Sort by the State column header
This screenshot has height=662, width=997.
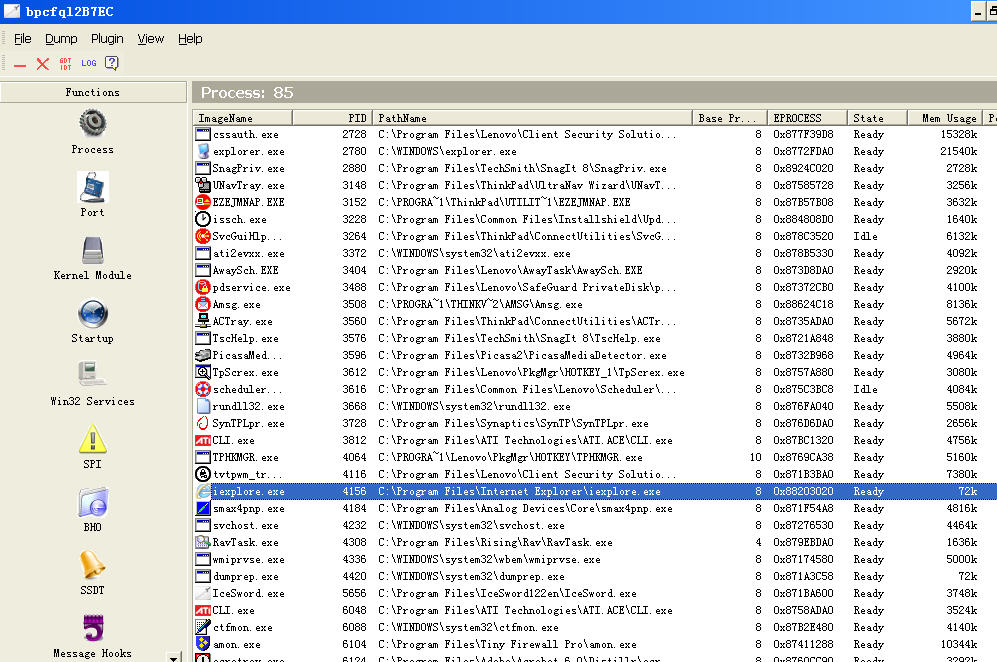[877, 118]
